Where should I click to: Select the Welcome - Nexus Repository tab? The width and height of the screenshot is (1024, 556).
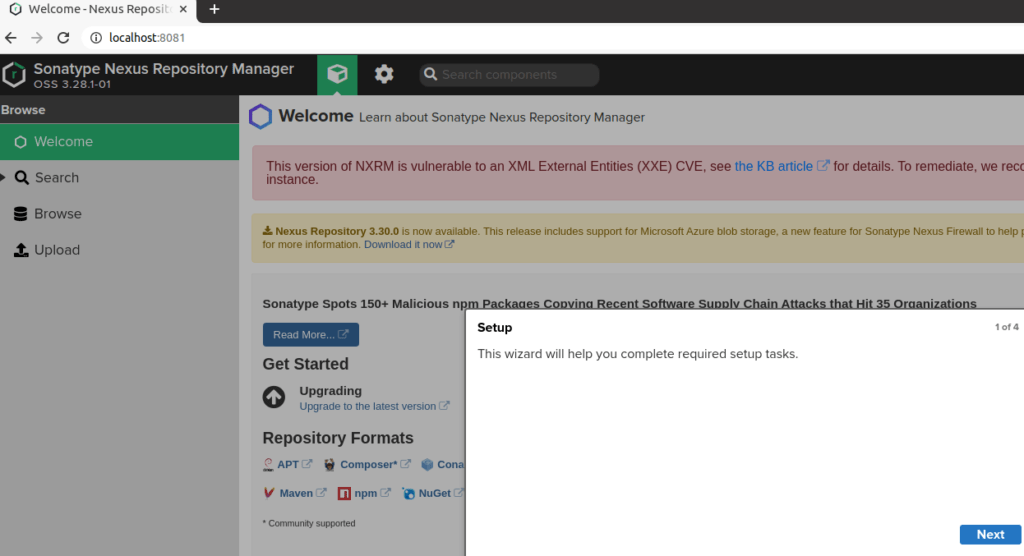pos(98,10)
